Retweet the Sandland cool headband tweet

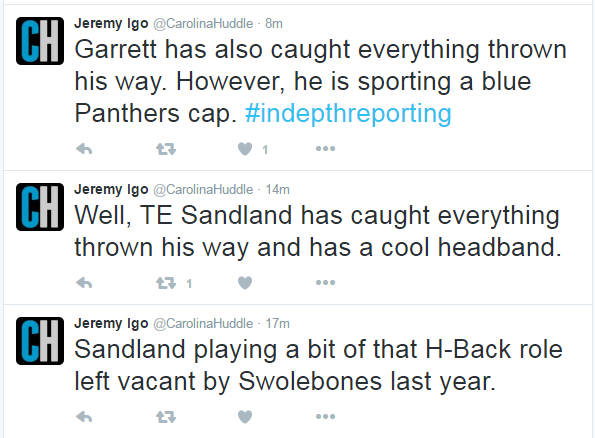pyautogui.click(x=166, y=283)
